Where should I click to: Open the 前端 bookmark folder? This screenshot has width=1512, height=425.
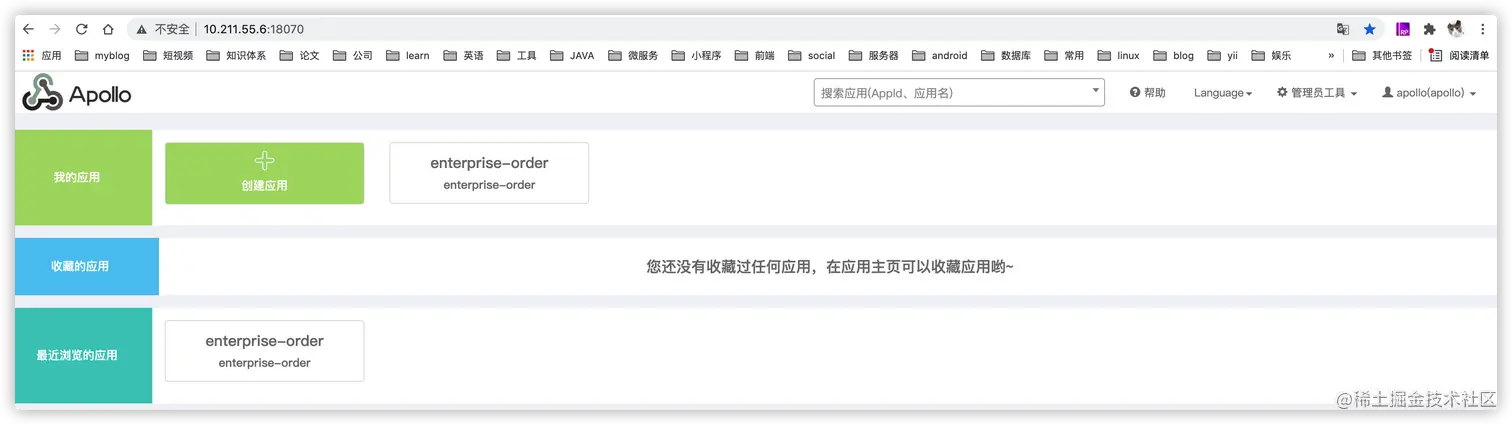(755, 56)
